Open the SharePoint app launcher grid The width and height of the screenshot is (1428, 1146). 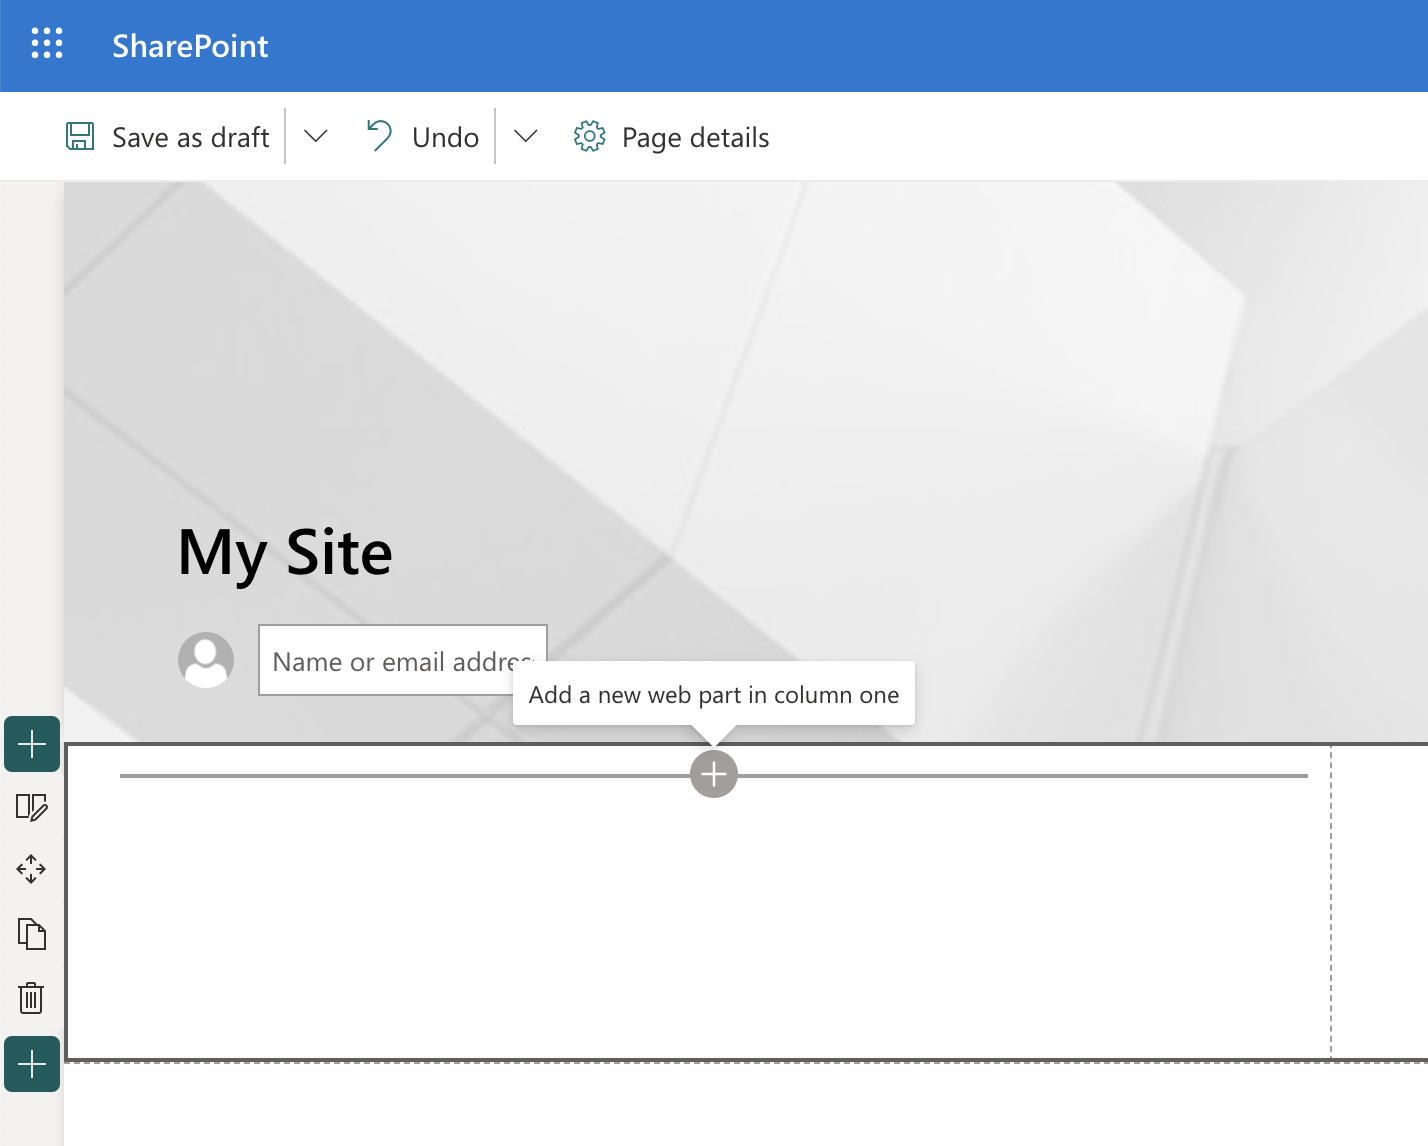point(47,44)
